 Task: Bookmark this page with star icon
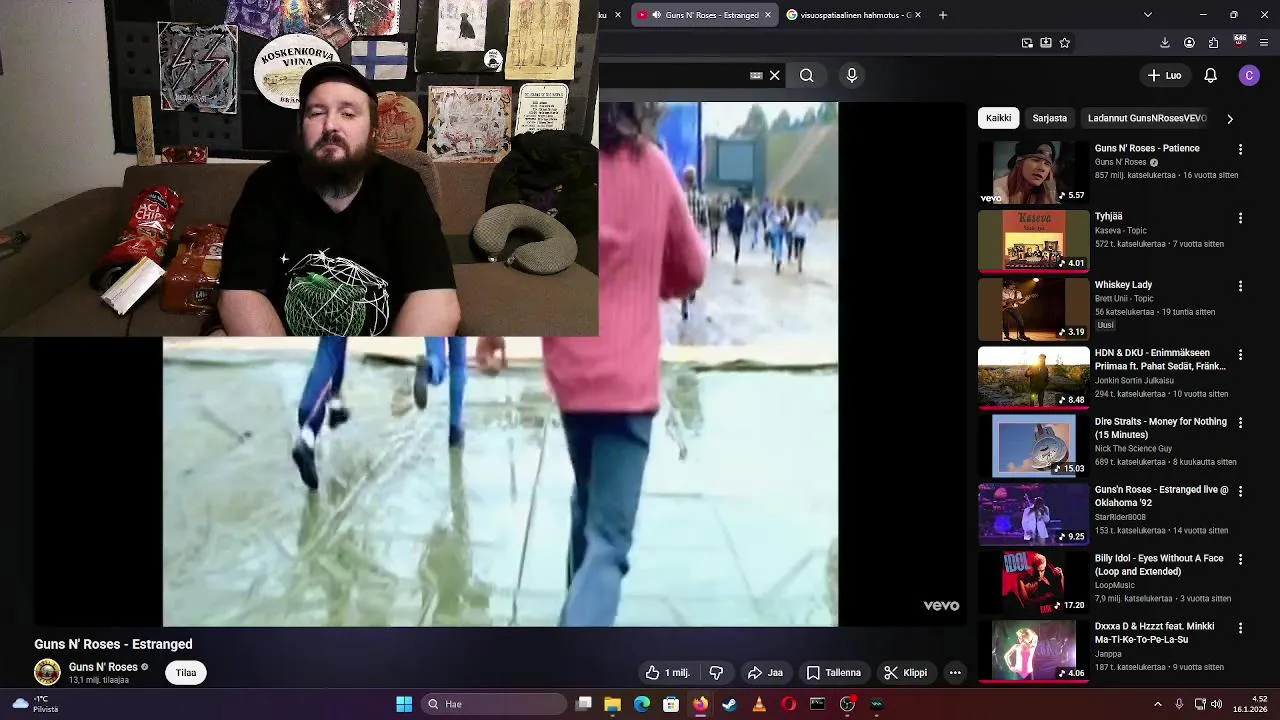pyautogui.click(x=1064, y=43)
